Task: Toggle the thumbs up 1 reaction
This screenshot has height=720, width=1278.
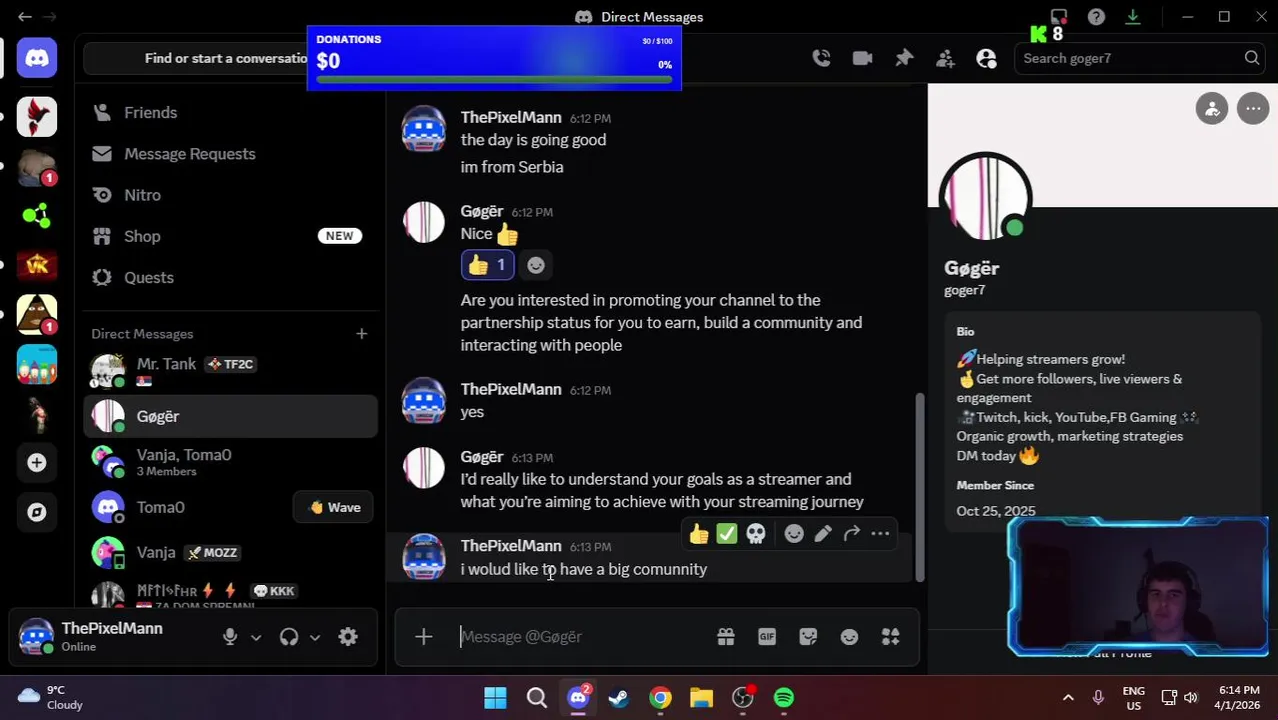Action: click(487, 265)
